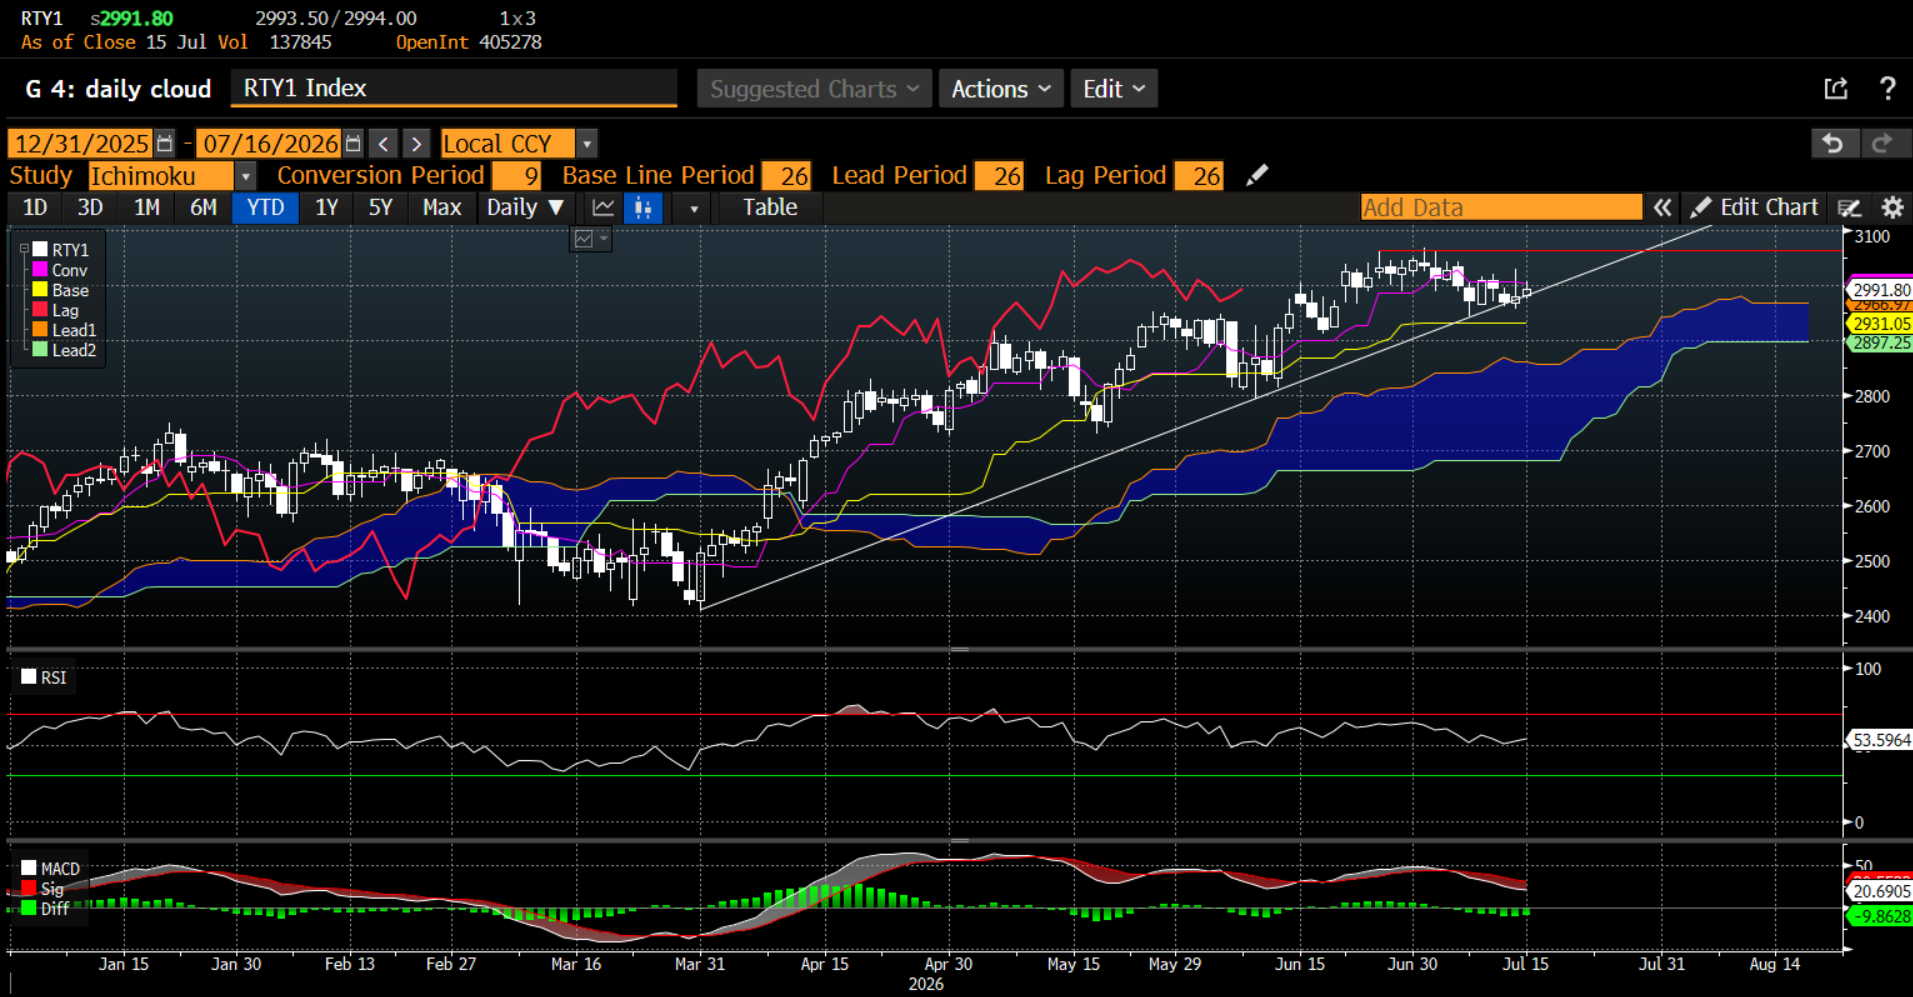
Task: Click the Local CCY currency field
Action: (508, 143)
